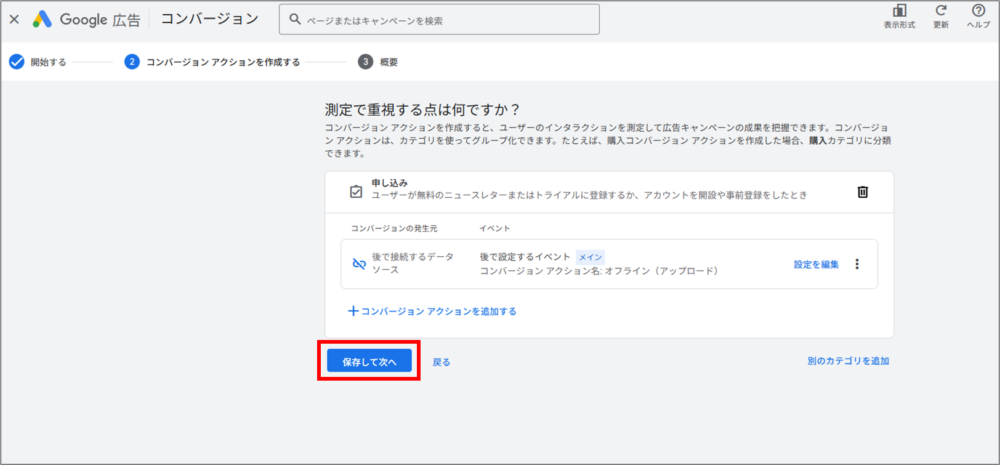1000x465 pixels.
Task: Click コンバージョン アクションを追加する link
Action: point(438,311)
